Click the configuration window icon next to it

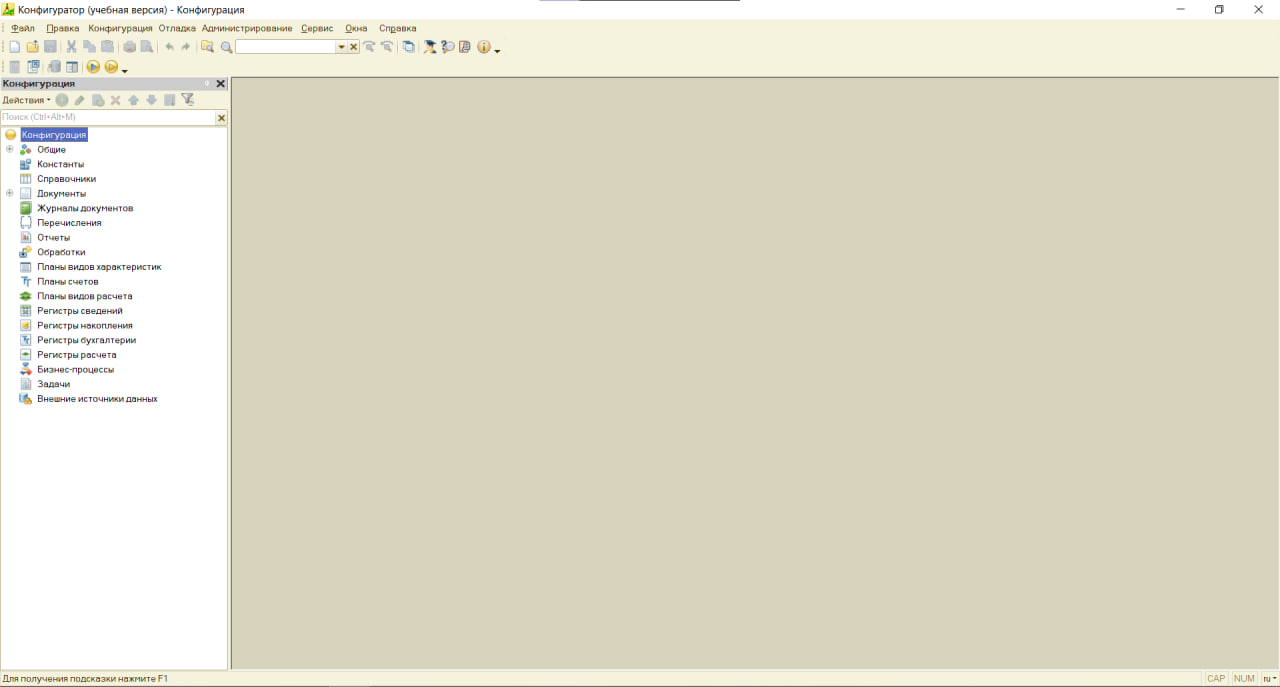click(33, 67)
